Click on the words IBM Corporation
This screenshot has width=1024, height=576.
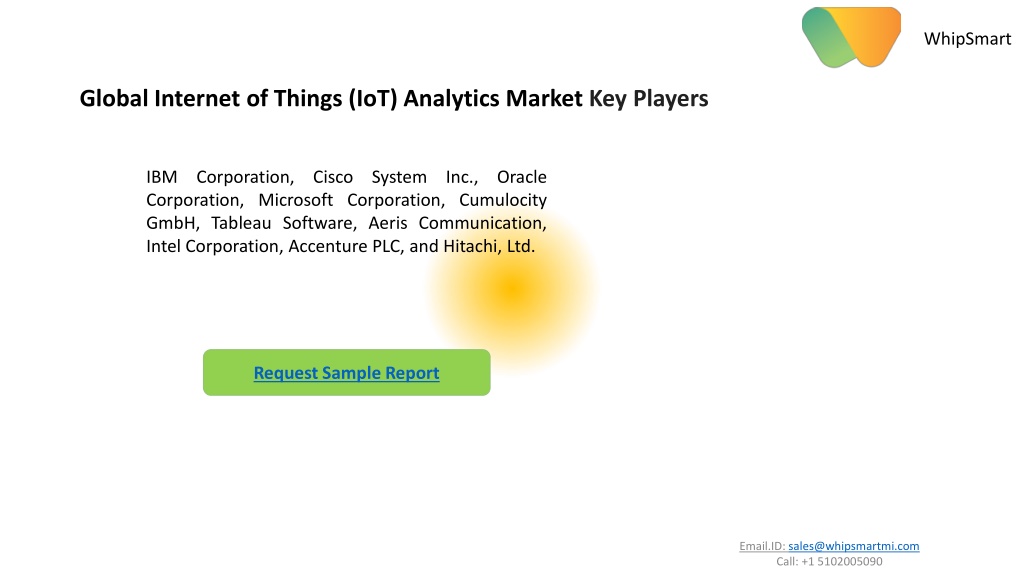220,177
